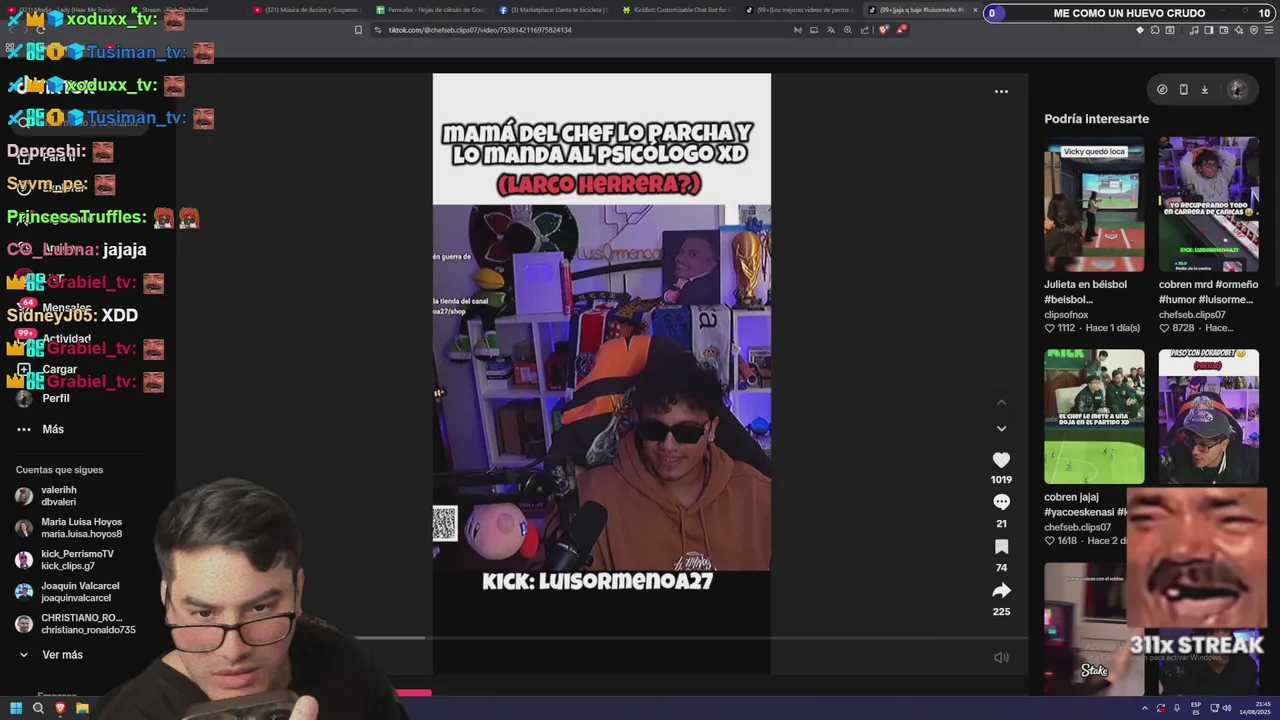
Task: Open the taskbar clock showing 21:45
Action: click(1256, 708)
